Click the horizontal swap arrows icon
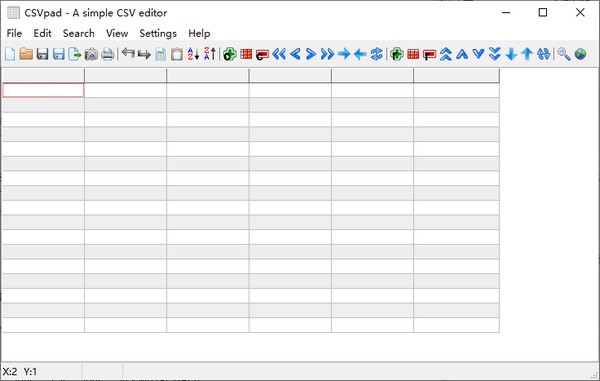 coord(377,54)
